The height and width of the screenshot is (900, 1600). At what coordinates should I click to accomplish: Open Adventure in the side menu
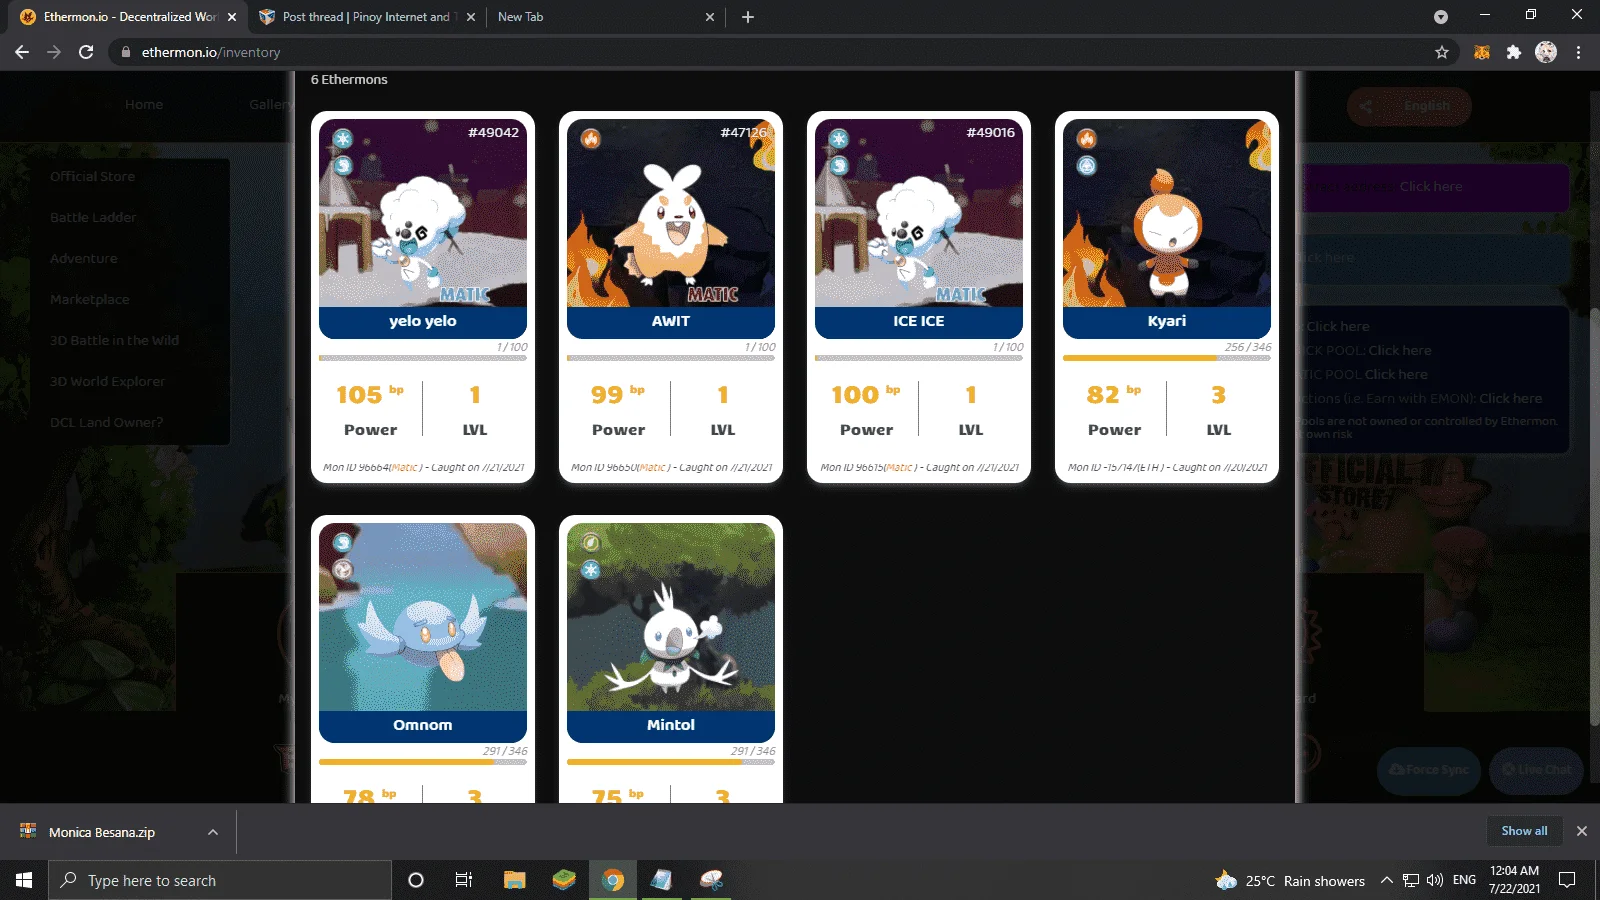84,258
